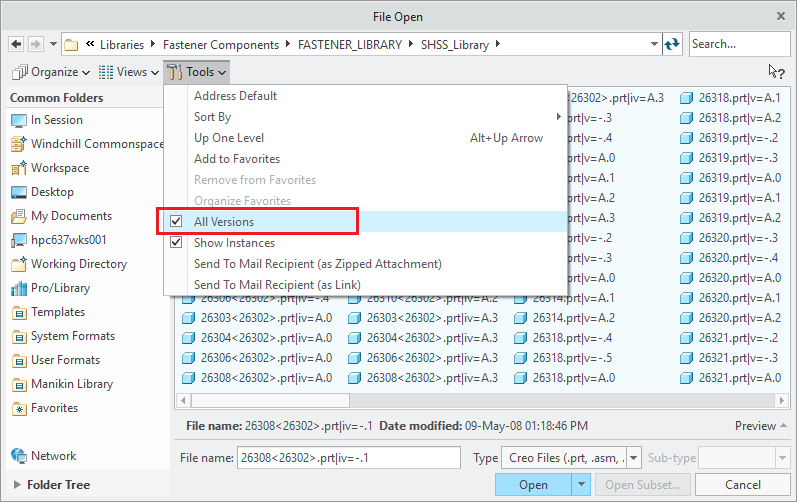Select file 26314.prt|v=A.2

click(x=565, y=318)
